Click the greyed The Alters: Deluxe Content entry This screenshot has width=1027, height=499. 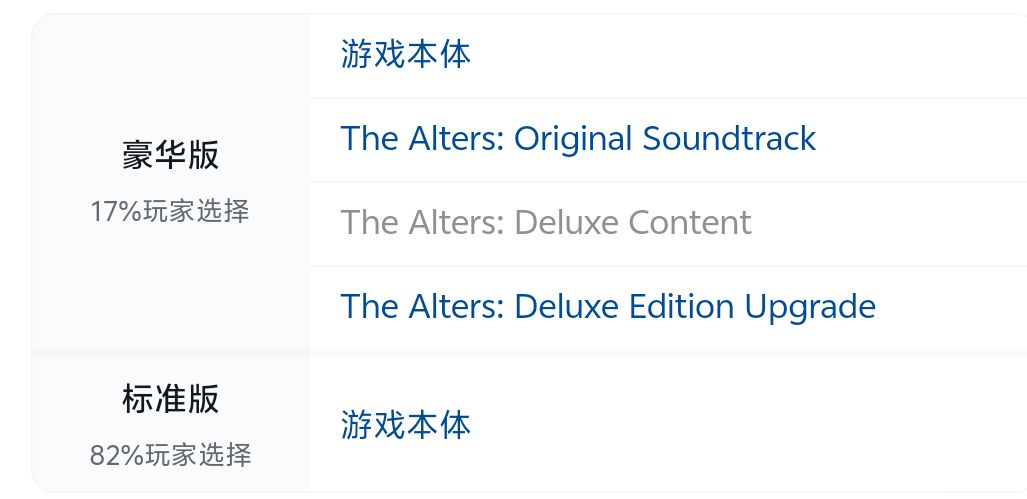pyautogui.click(x=546, y=222)
